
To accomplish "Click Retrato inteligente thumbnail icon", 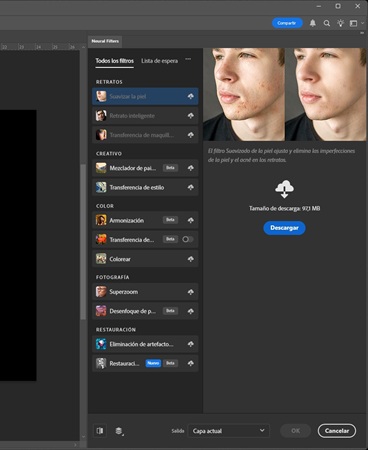I will [101, 116].
